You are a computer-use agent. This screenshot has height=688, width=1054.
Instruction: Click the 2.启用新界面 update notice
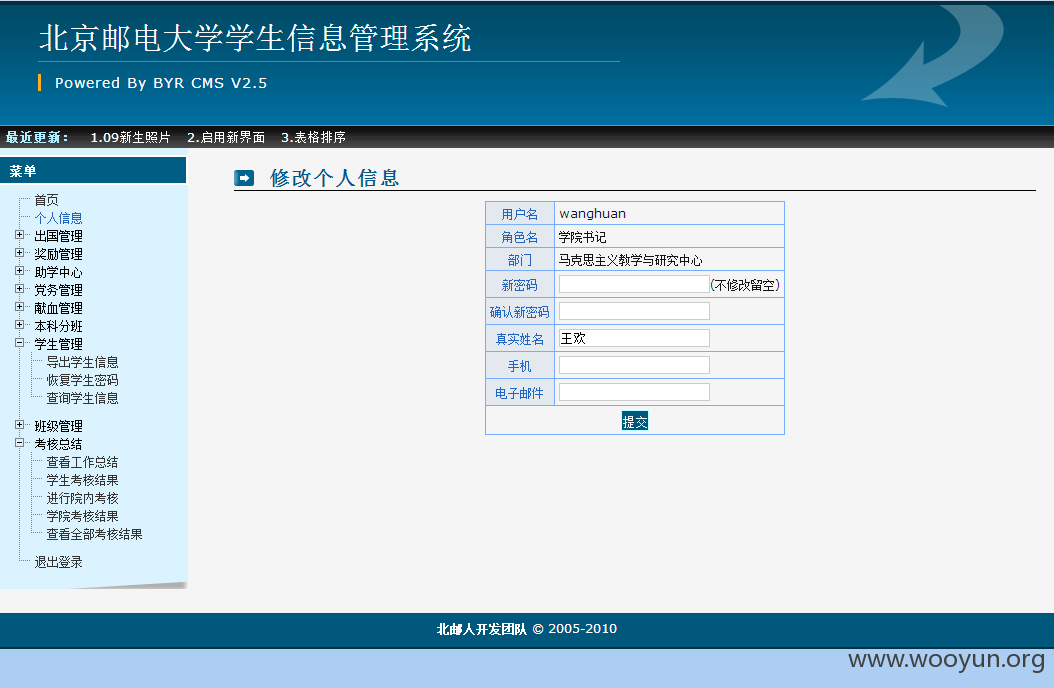(226, 137)
